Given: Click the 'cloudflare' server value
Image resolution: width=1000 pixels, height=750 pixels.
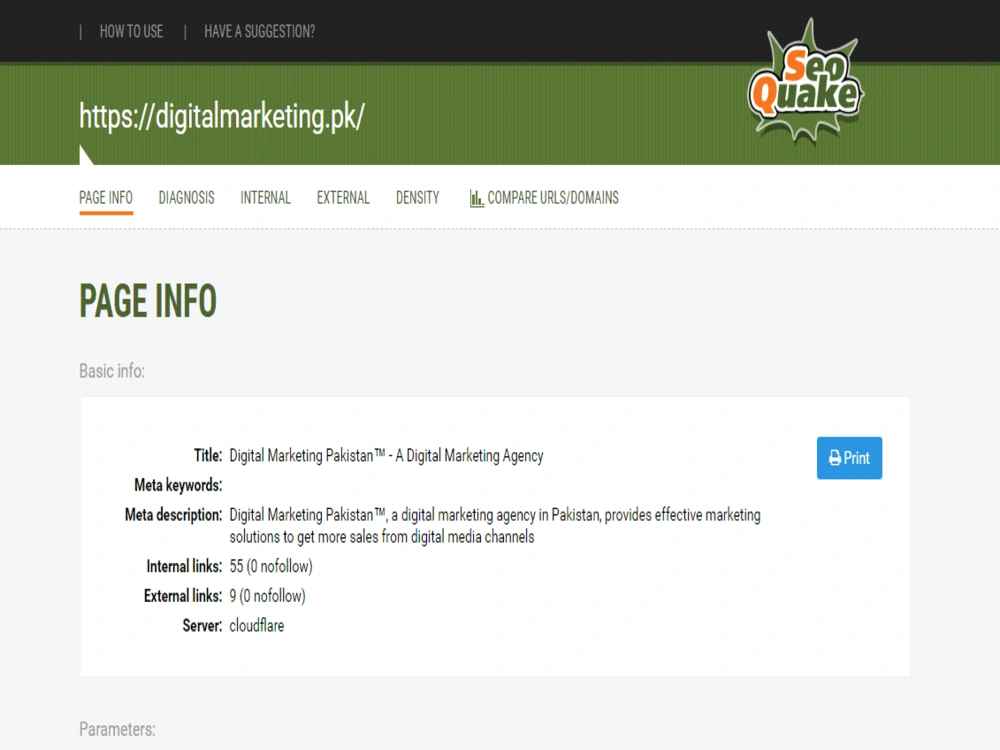Looking at the screenshot, I should click(257, 626).
